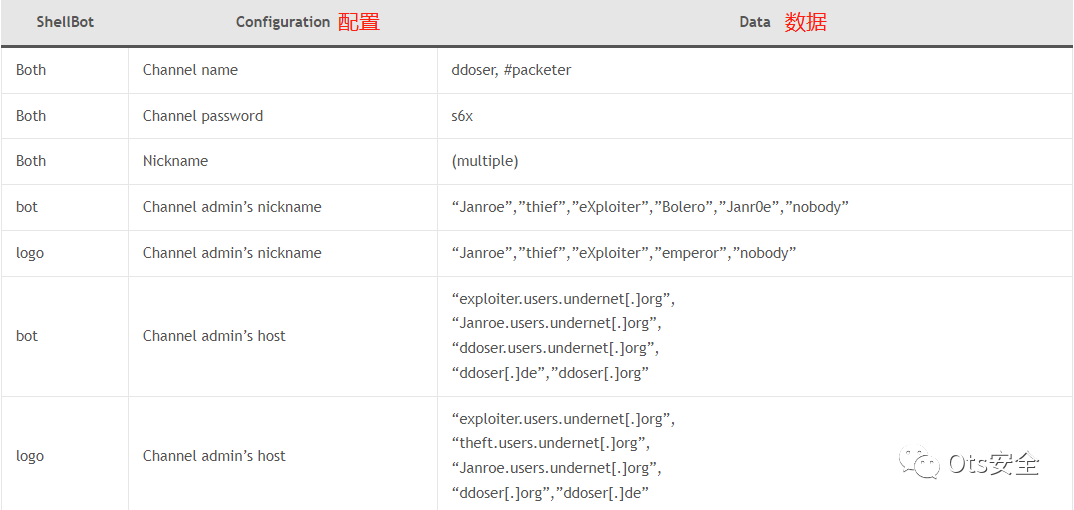
Task: Select the 's6x' password value
Action: pyautogui.click(x=462, y=116)
